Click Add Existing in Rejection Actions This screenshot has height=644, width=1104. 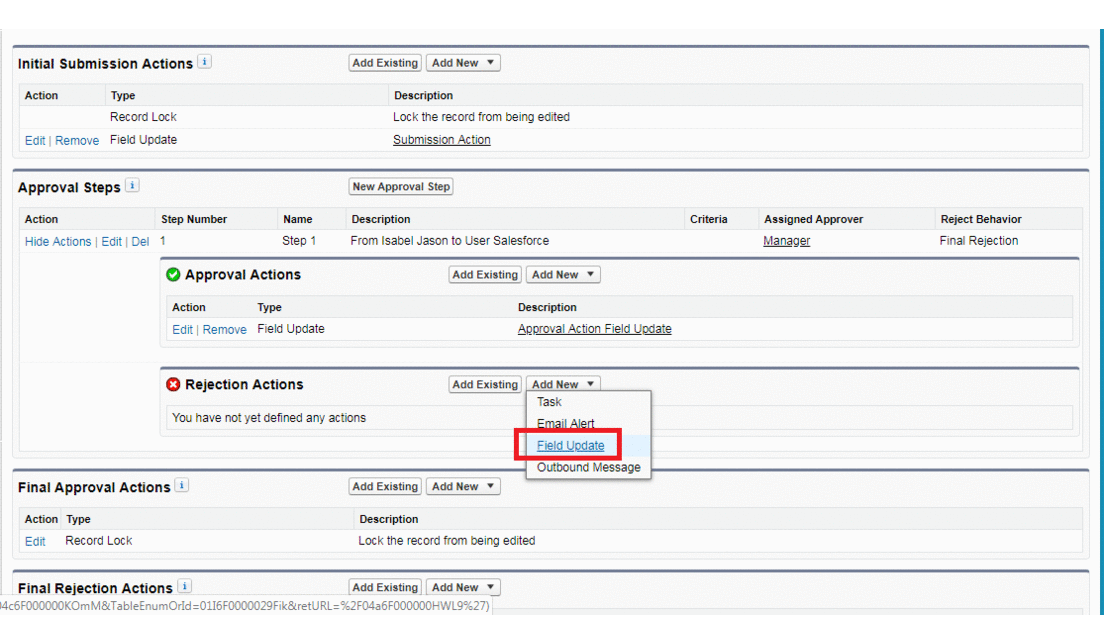coord(485,385)
